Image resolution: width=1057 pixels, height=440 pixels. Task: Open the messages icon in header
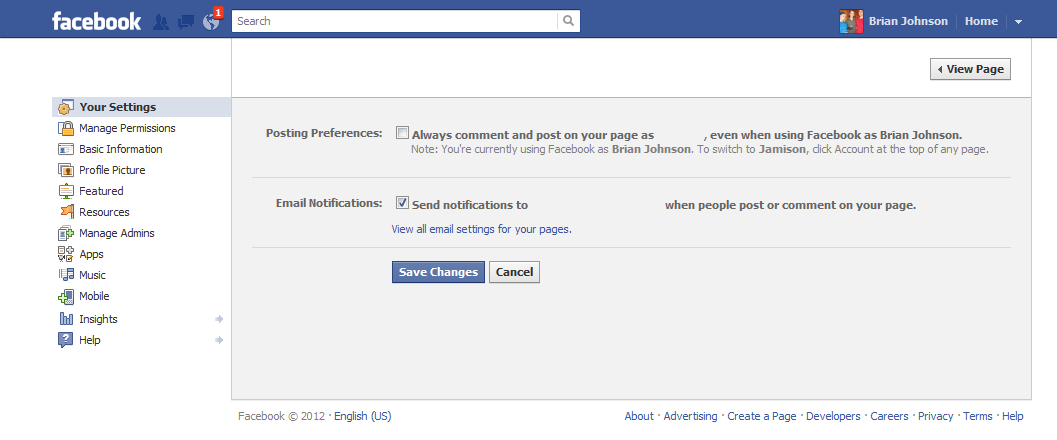(x=185, y=22)
